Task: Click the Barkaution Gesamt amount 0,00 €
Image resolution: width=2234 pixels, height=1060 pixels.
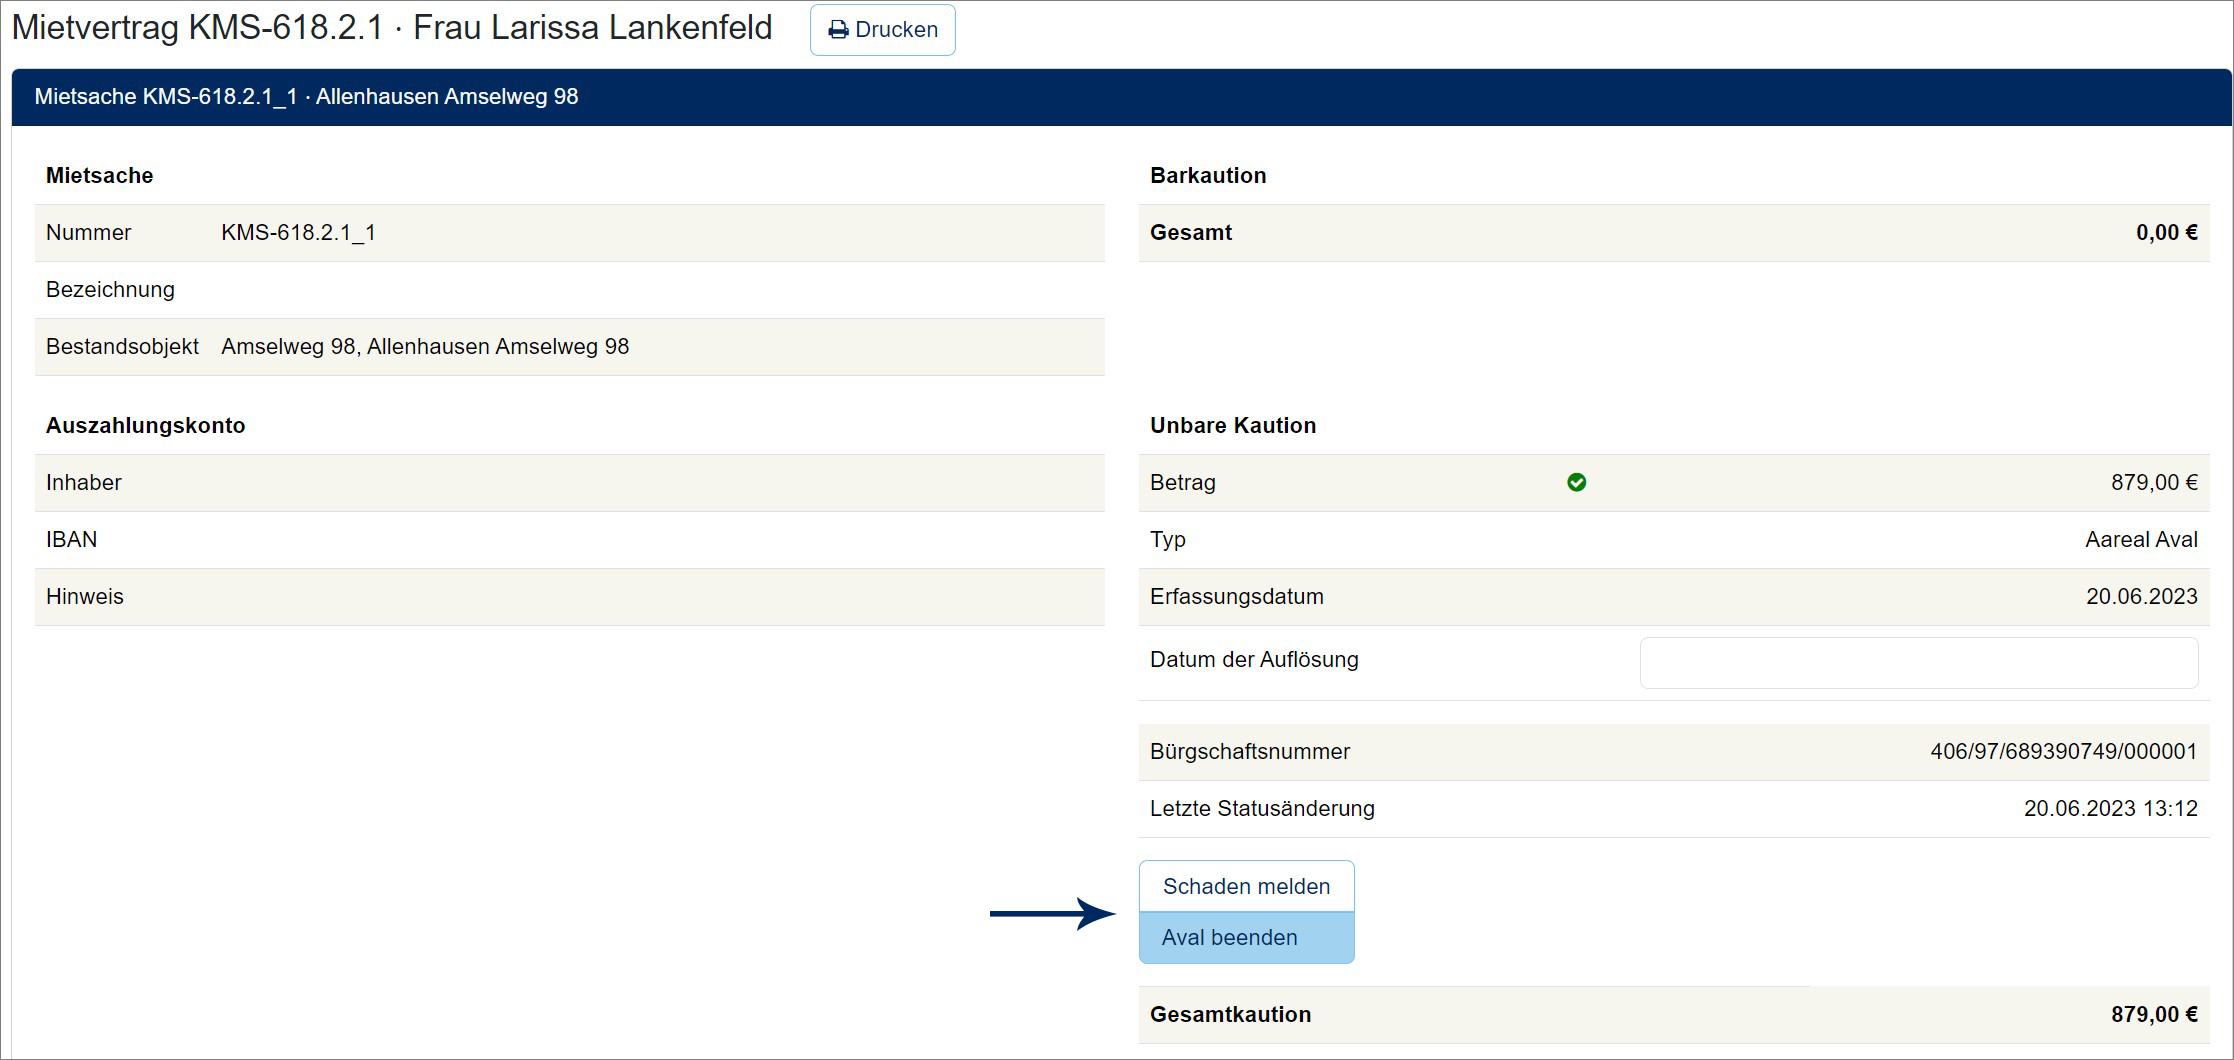Action: (2166, 233)
